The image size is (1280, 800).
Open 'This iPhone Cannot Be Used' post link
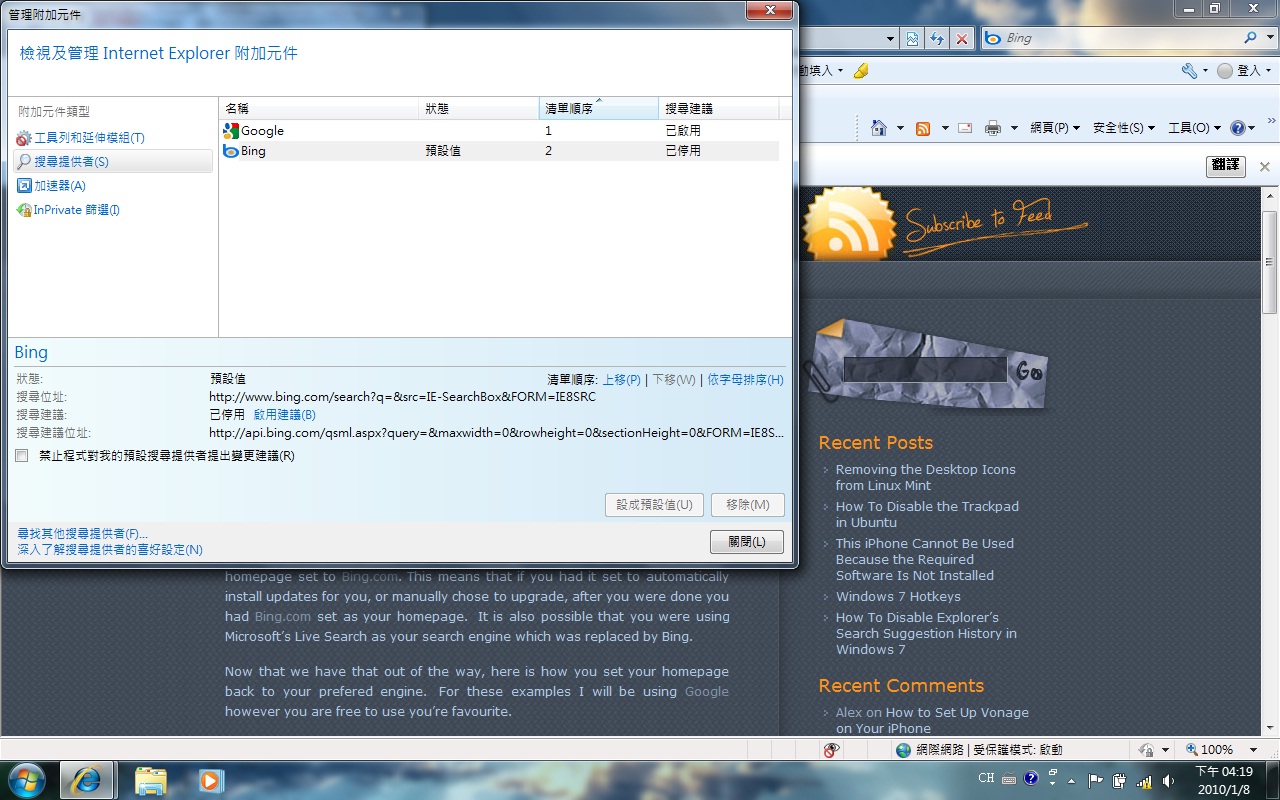coord(925,559)
